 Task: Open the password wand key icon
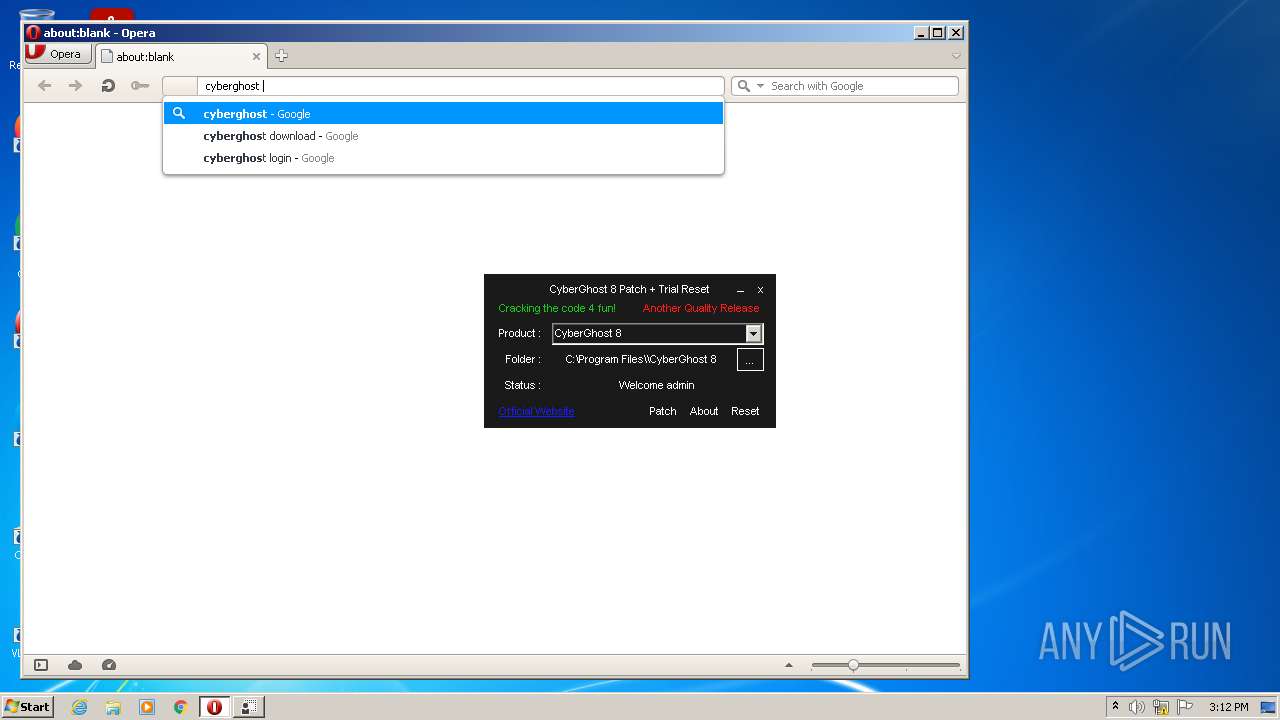click(140, 86)
